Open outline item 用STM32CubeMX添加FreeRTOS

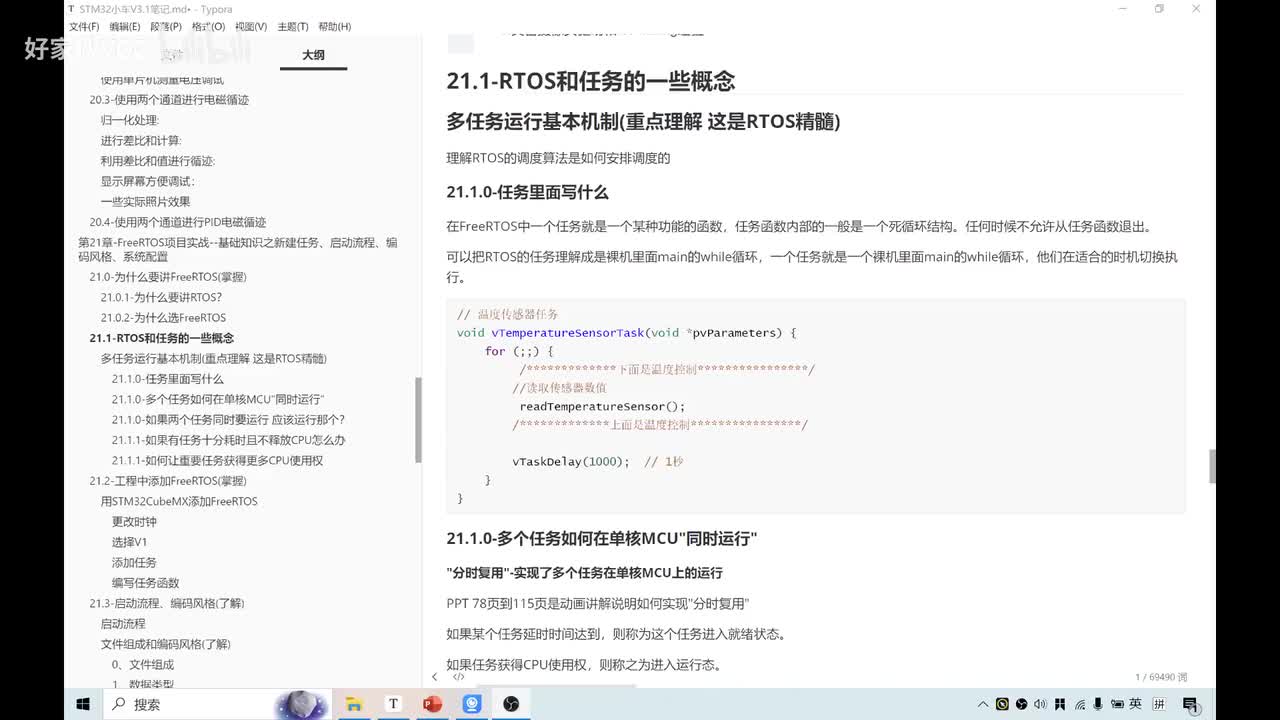[x=179, y=501]
